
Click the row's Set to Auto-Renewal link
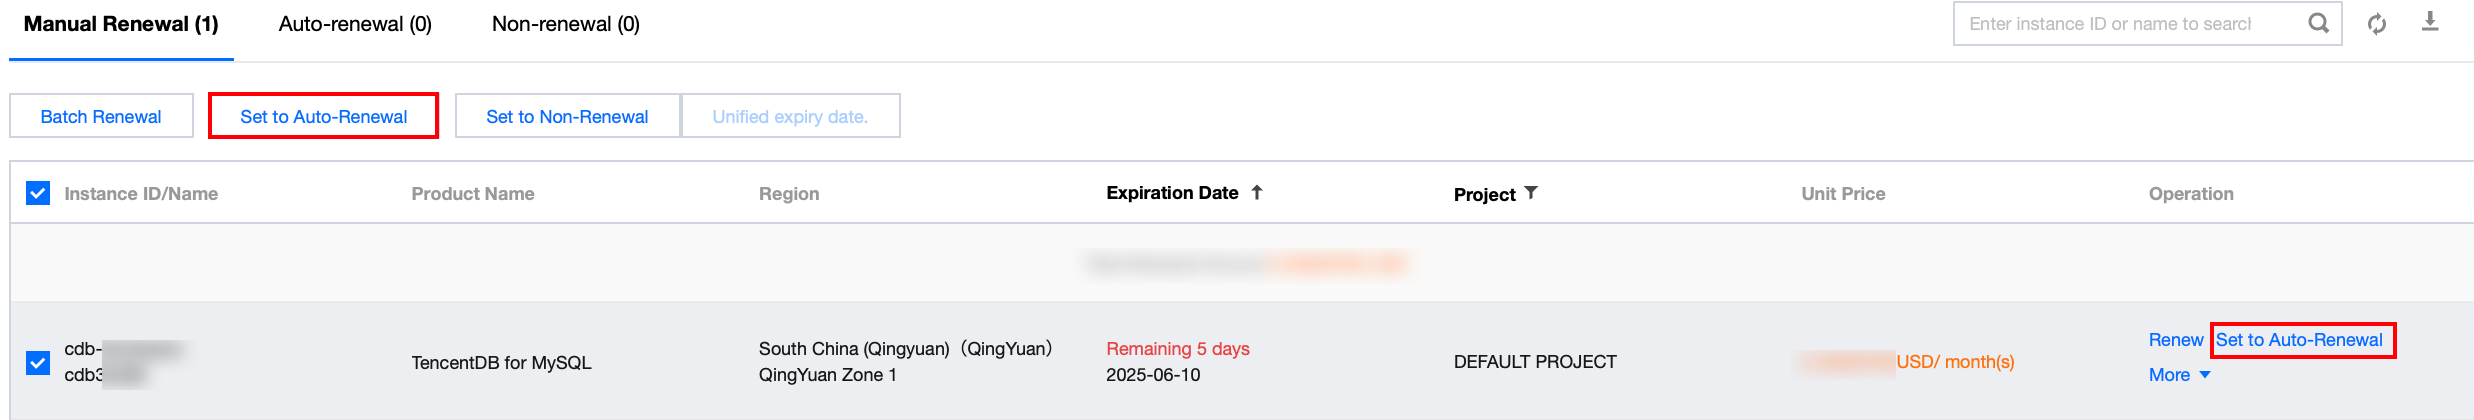(x=2299, y=340)
